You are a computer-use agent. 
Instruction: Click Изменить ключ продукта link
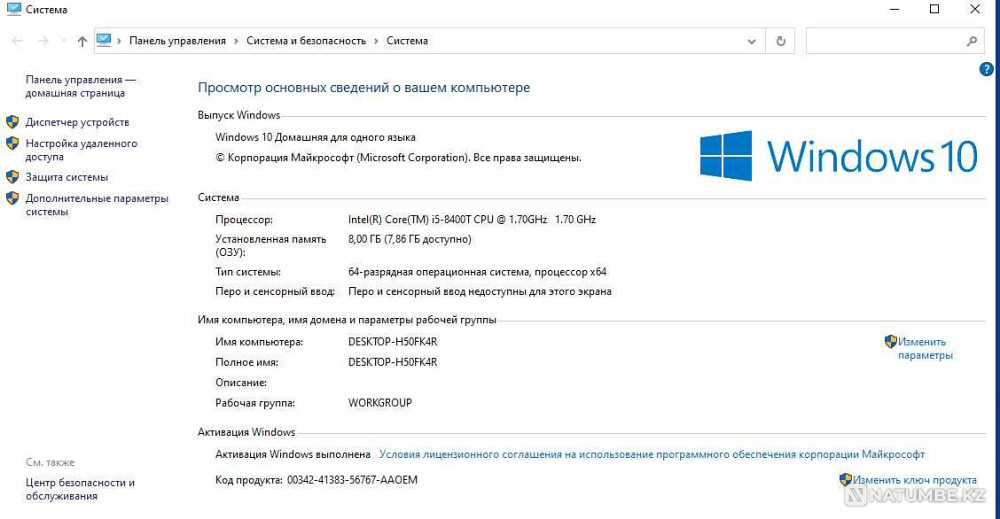(915, 479)
